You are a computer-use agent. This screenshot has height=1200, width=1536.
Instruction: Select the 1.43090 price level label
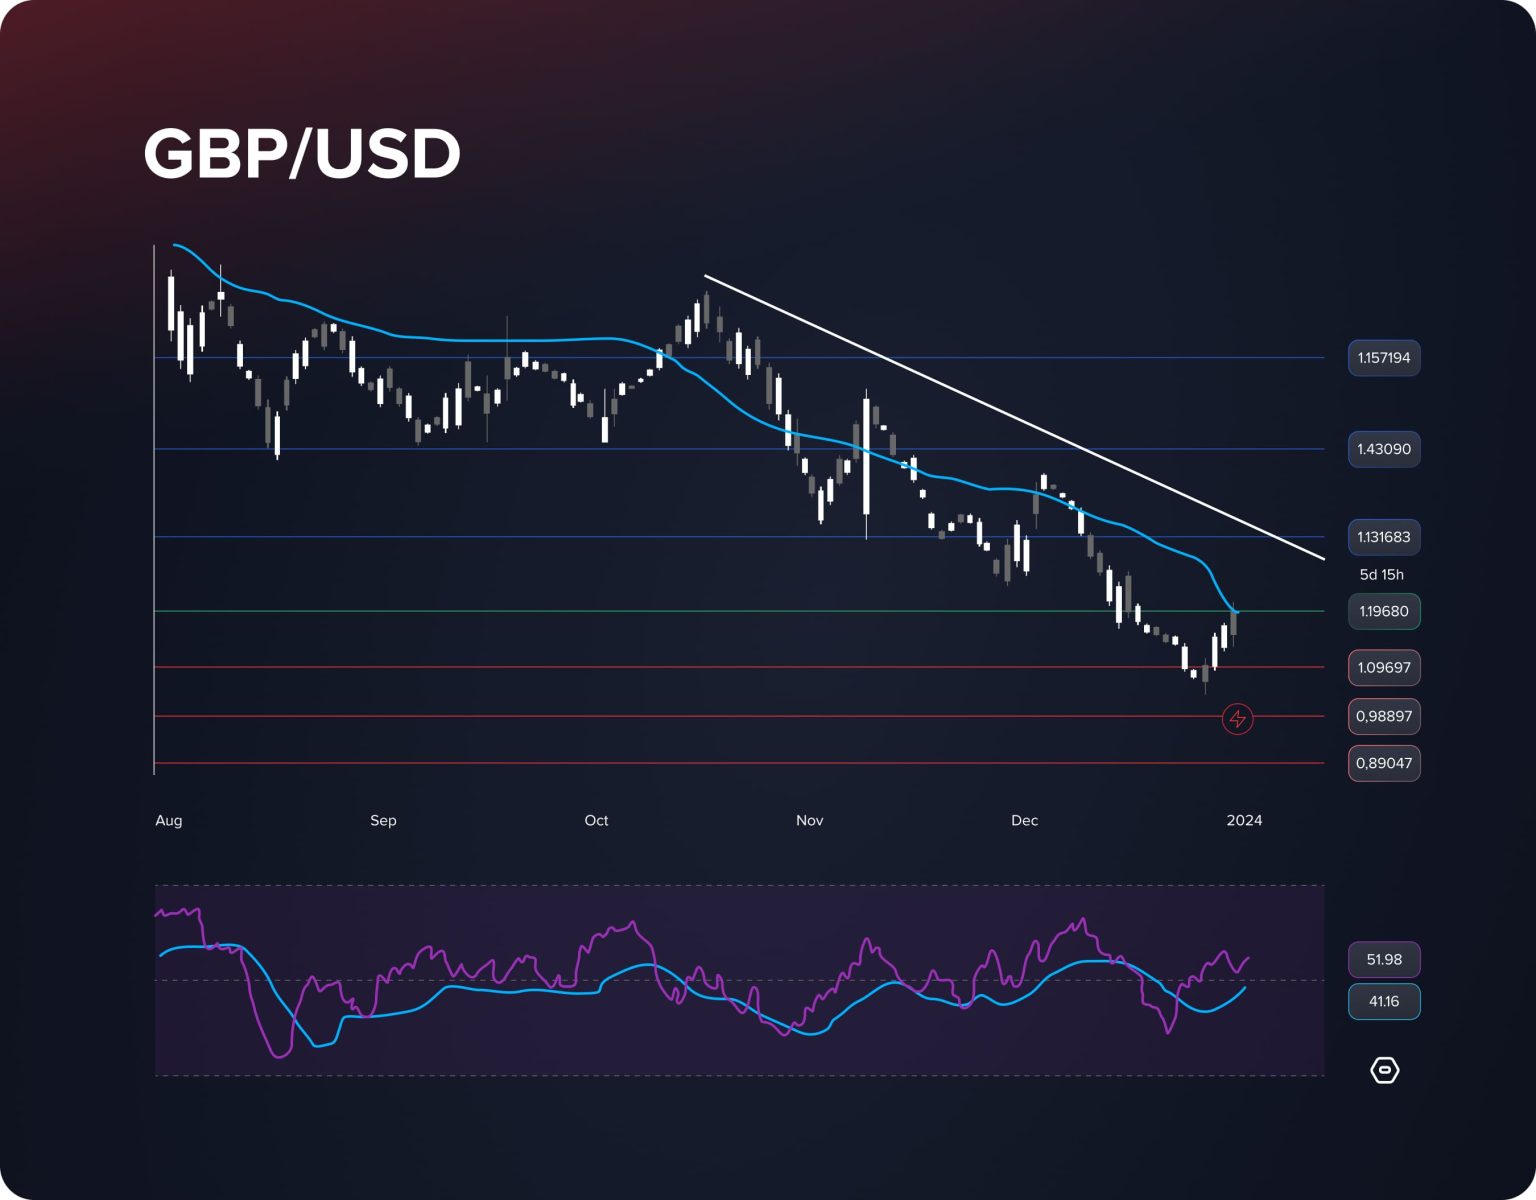[x=1383, y=449]
